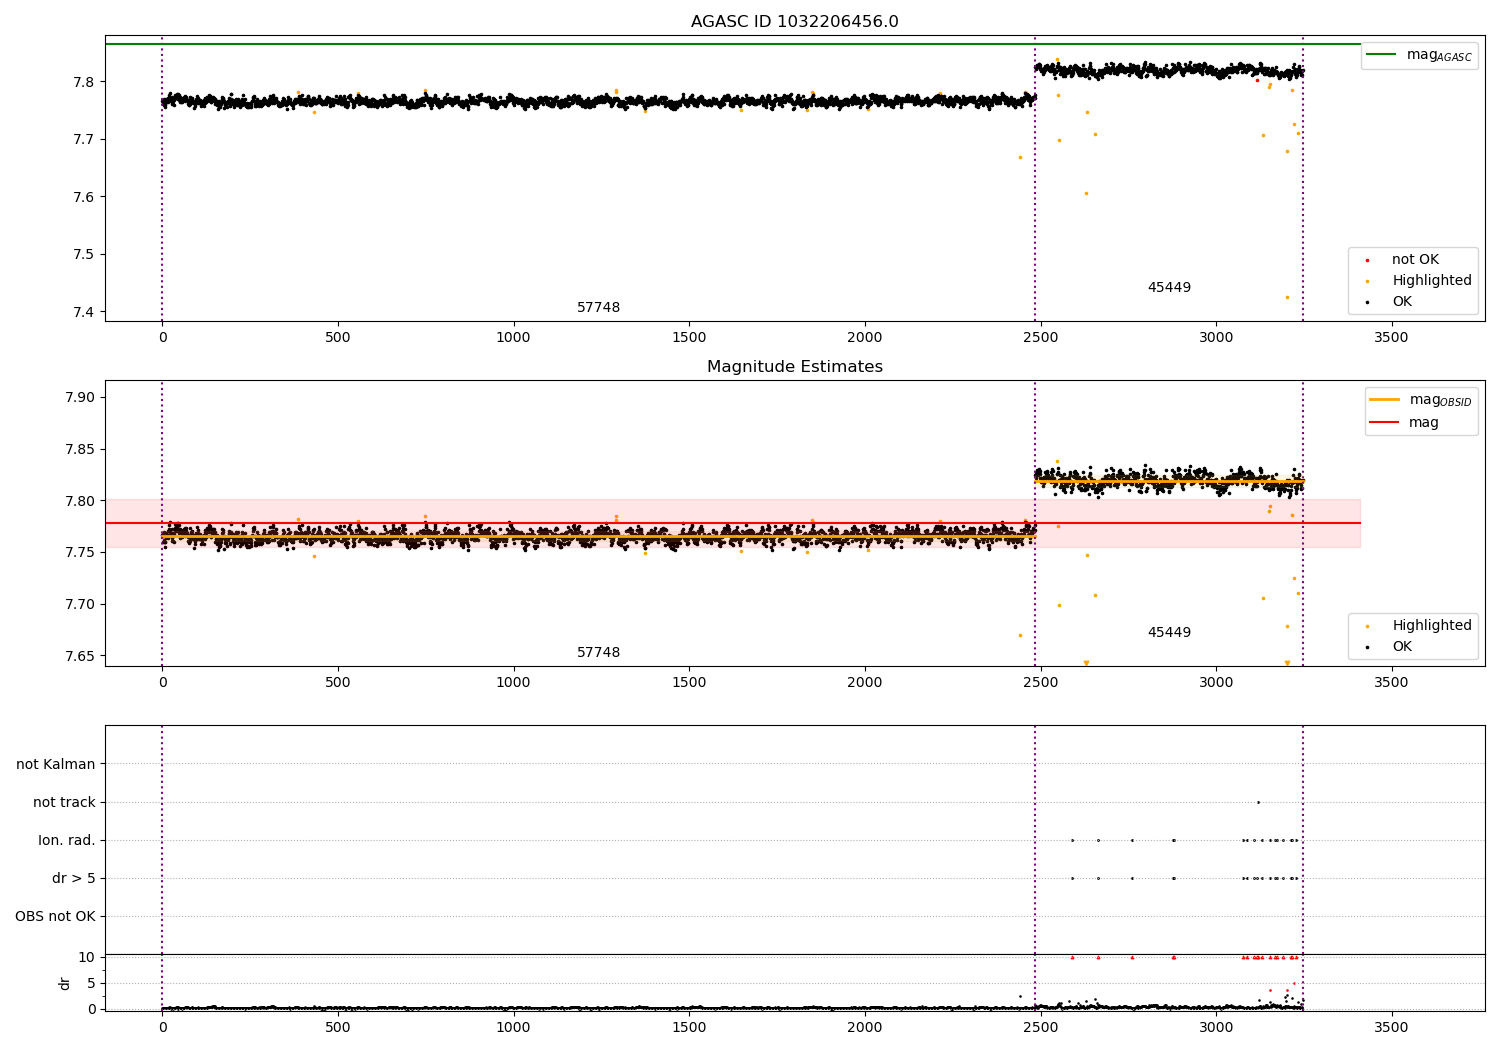Click the "7.90" y-tick of the Magnitude Estimates plot
The height and width of the screenshot is (1050, 1500).
click(82, 398)
